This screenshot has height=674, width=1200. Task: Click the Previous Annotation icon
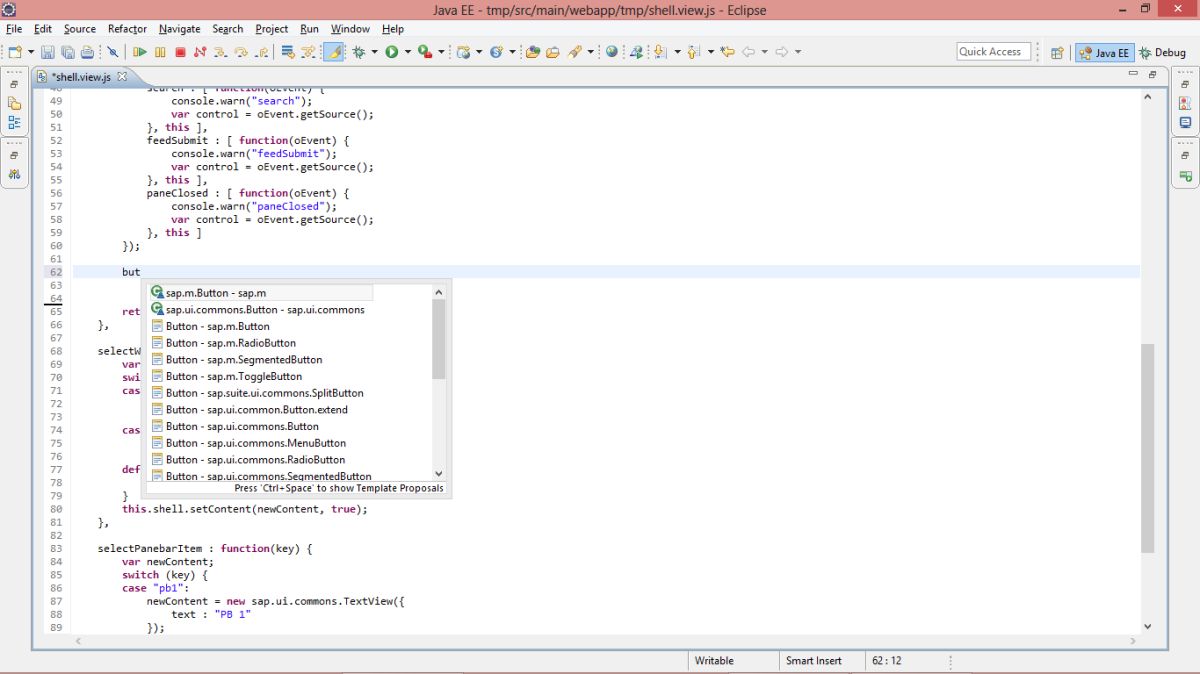pos(692,52)
